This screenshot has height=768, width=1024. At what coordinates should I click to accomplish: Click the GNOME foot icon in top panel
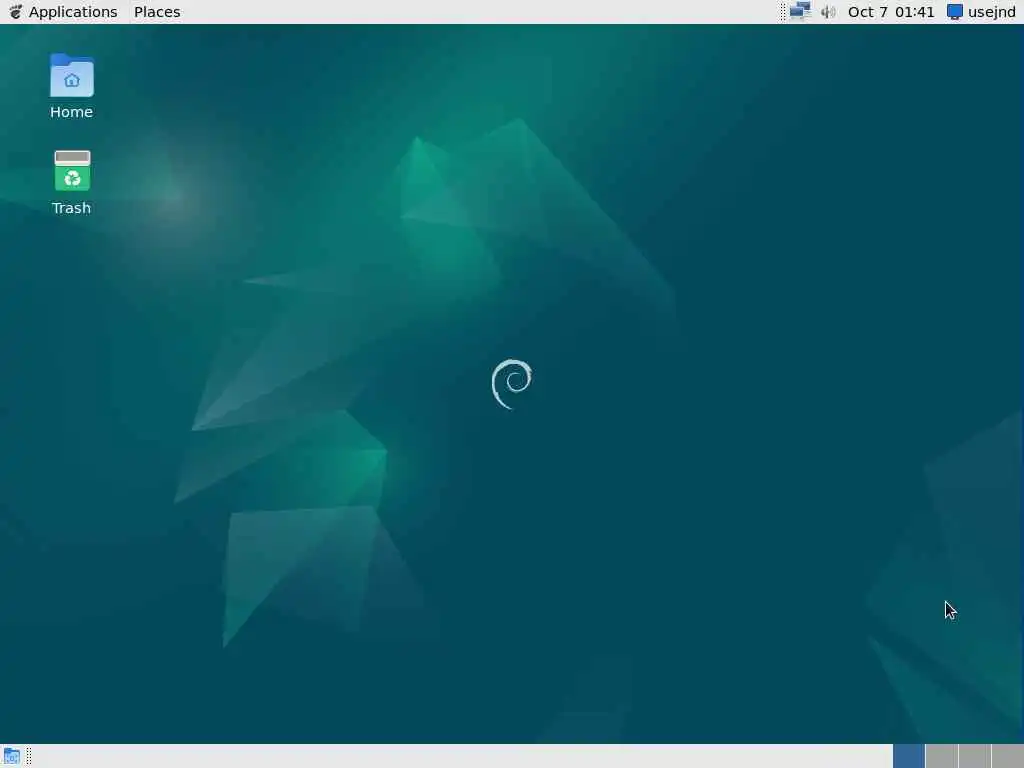16,12
